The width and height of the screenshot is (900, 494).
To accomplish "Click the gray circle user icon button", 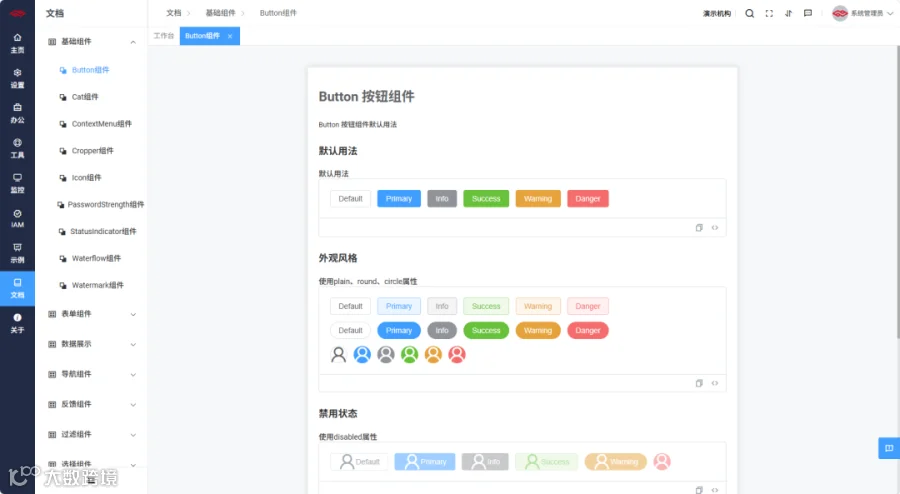I will [x=386, y=355].
